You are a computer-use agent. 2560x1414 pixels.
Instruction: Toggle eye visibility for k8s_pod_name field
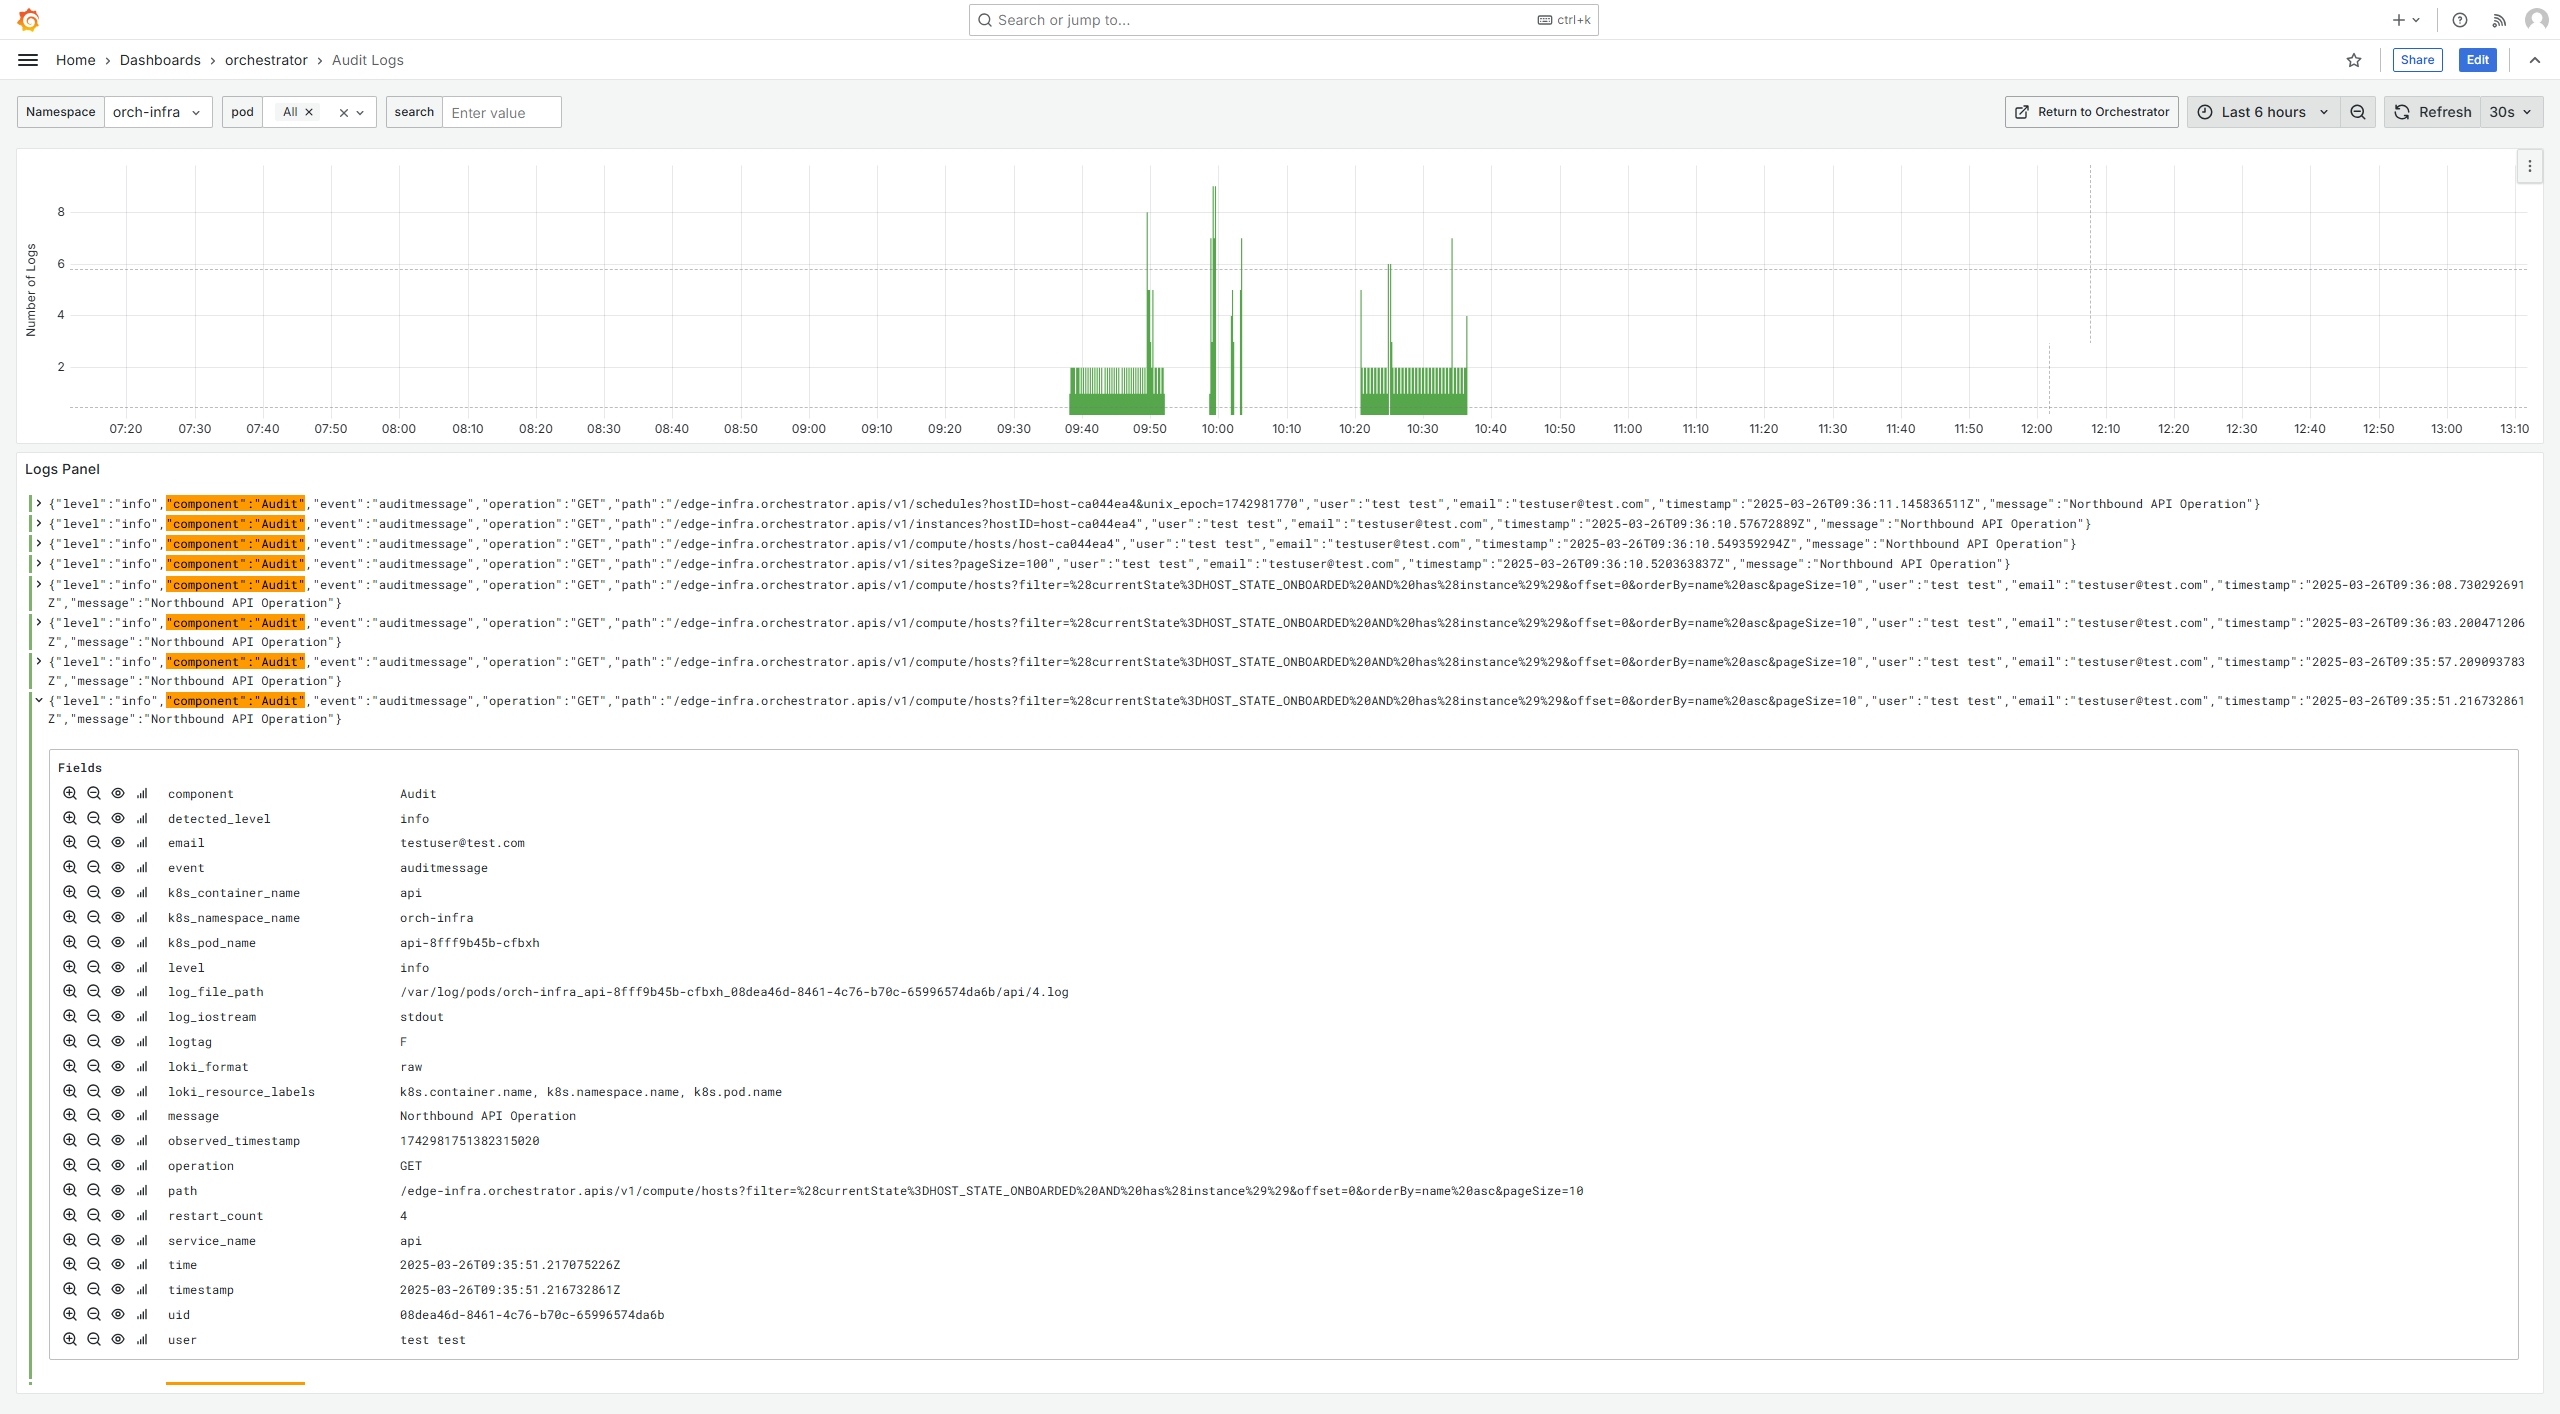[x=118, y=942]
